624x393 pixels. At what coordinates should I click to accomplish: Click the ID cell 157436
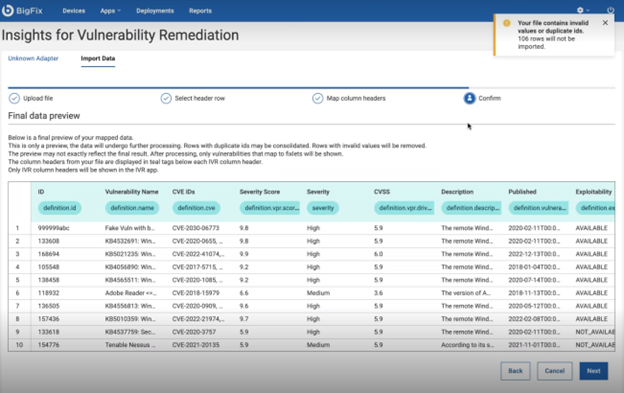(49, 319)
